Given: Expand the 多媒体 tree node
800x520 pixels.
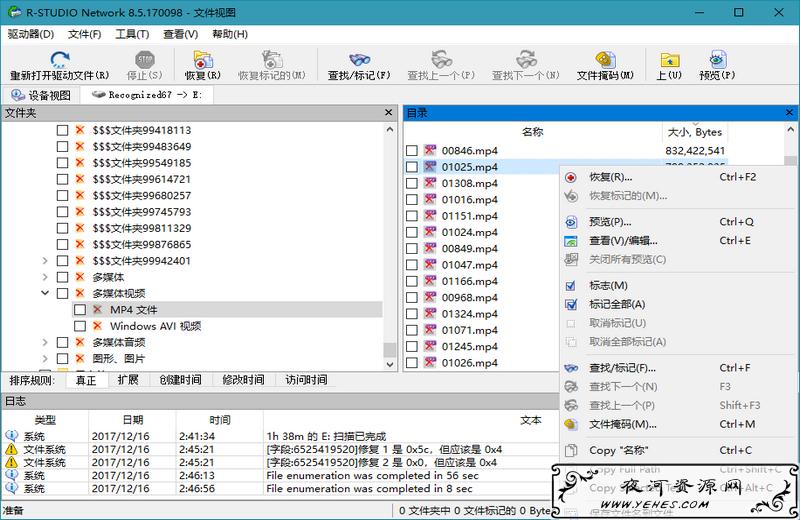Looking at the screenshot, I should click(x=45, y=277).
